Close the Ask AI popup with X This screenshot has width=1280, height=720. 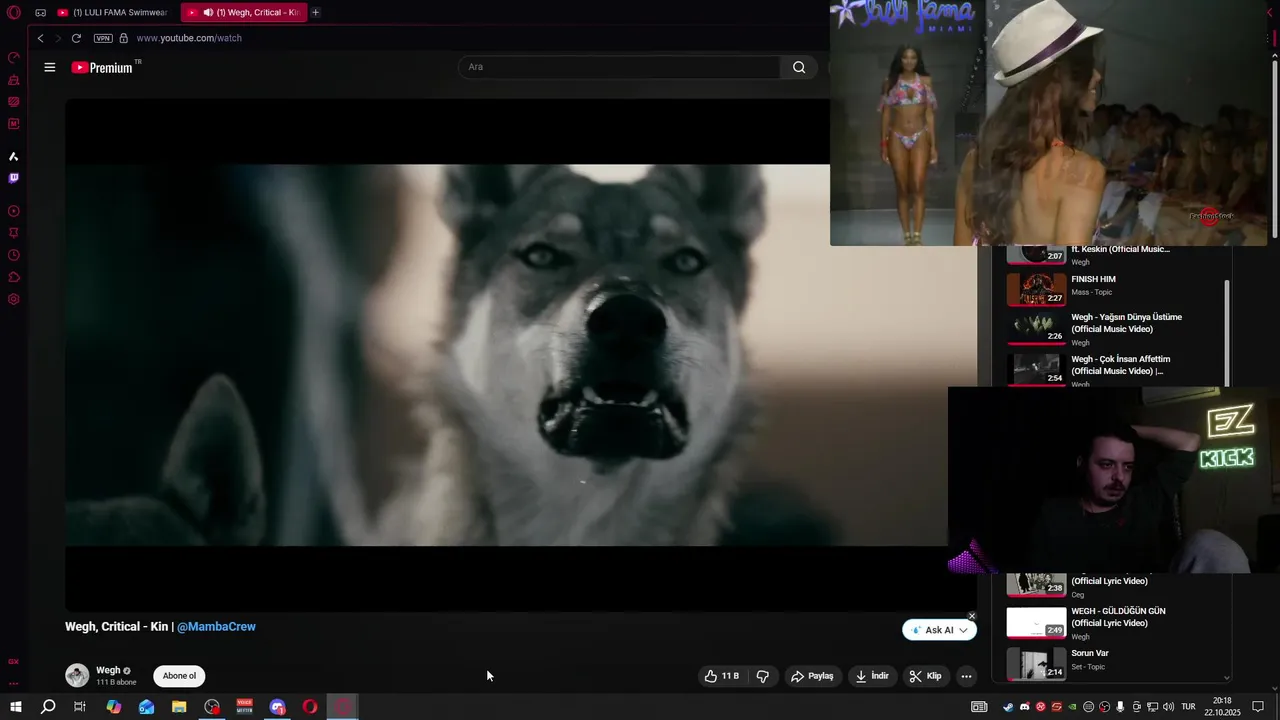[971, 616]
